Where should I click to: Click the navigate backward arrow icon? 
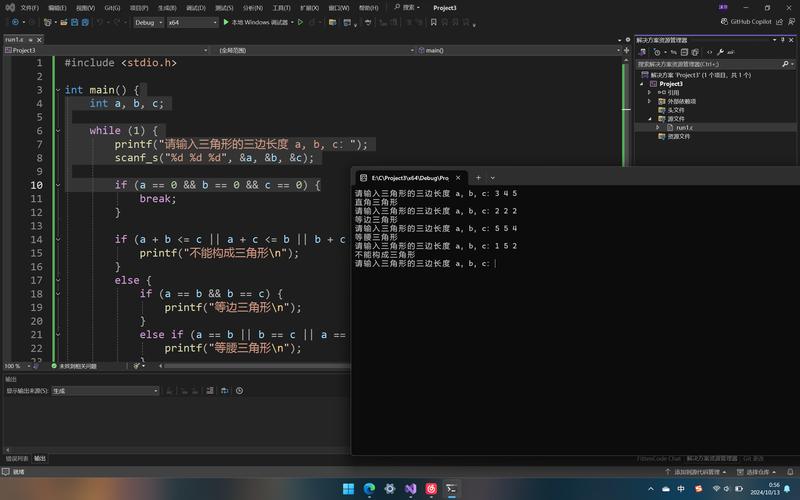15,22
